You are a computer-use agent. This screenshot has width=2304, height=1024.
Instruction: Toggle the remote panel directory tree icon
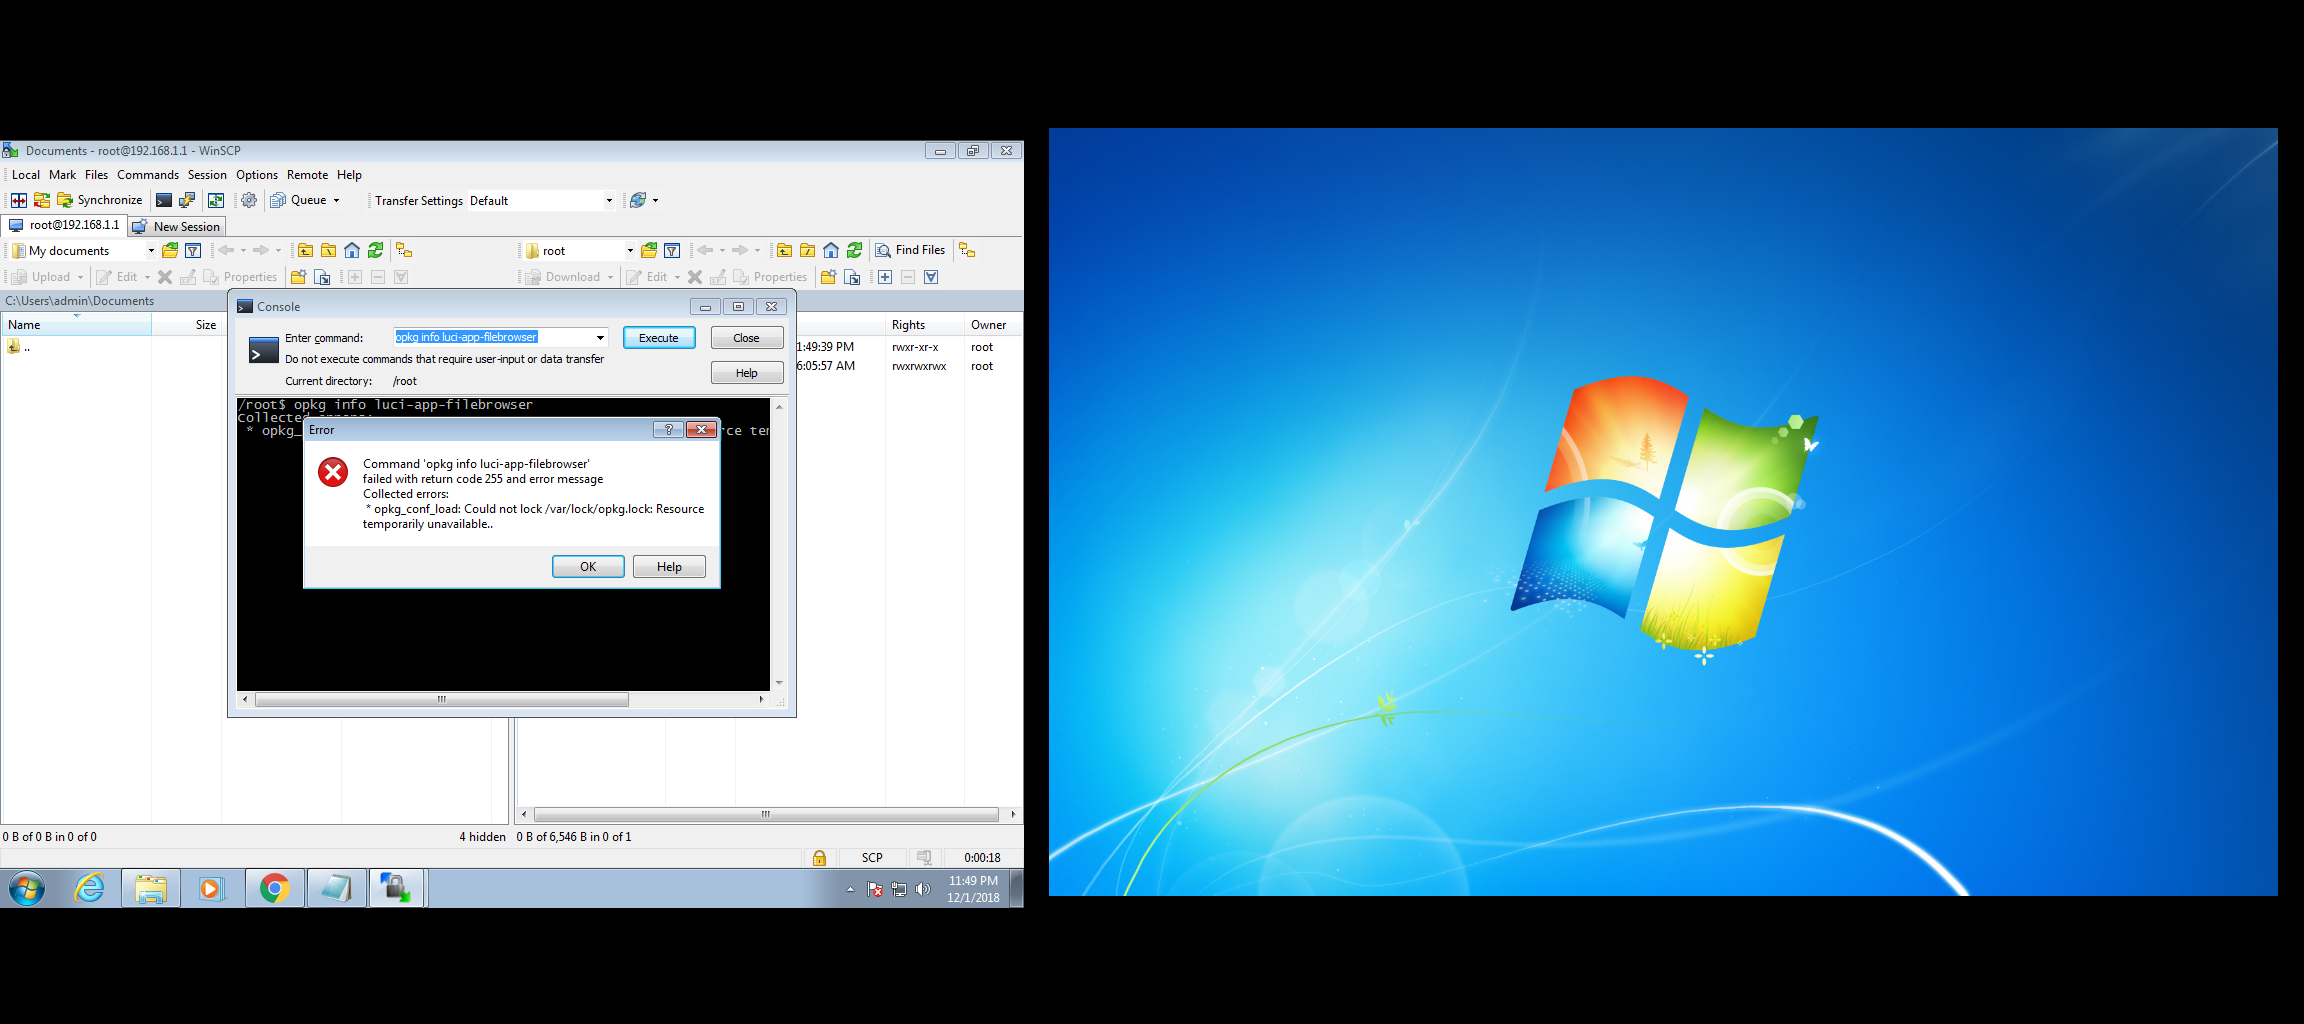967,250
